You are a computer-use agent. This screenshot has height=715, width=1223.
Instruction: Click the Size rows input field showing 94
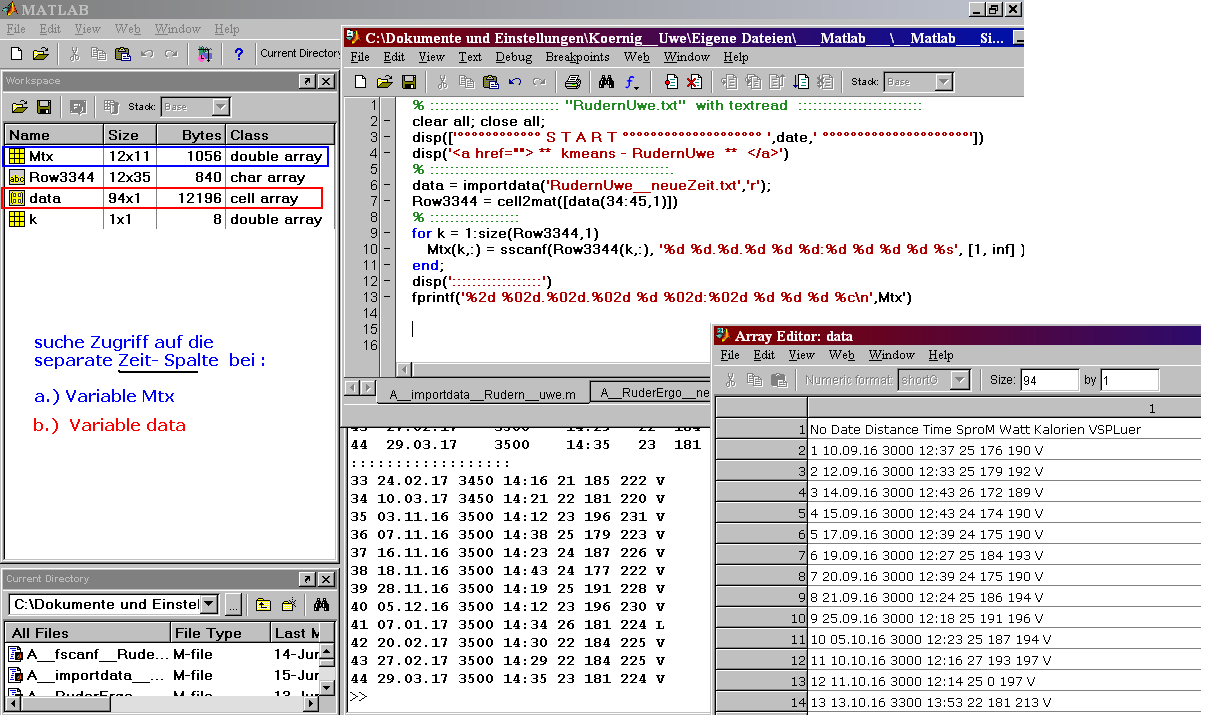pos(1048,380)
